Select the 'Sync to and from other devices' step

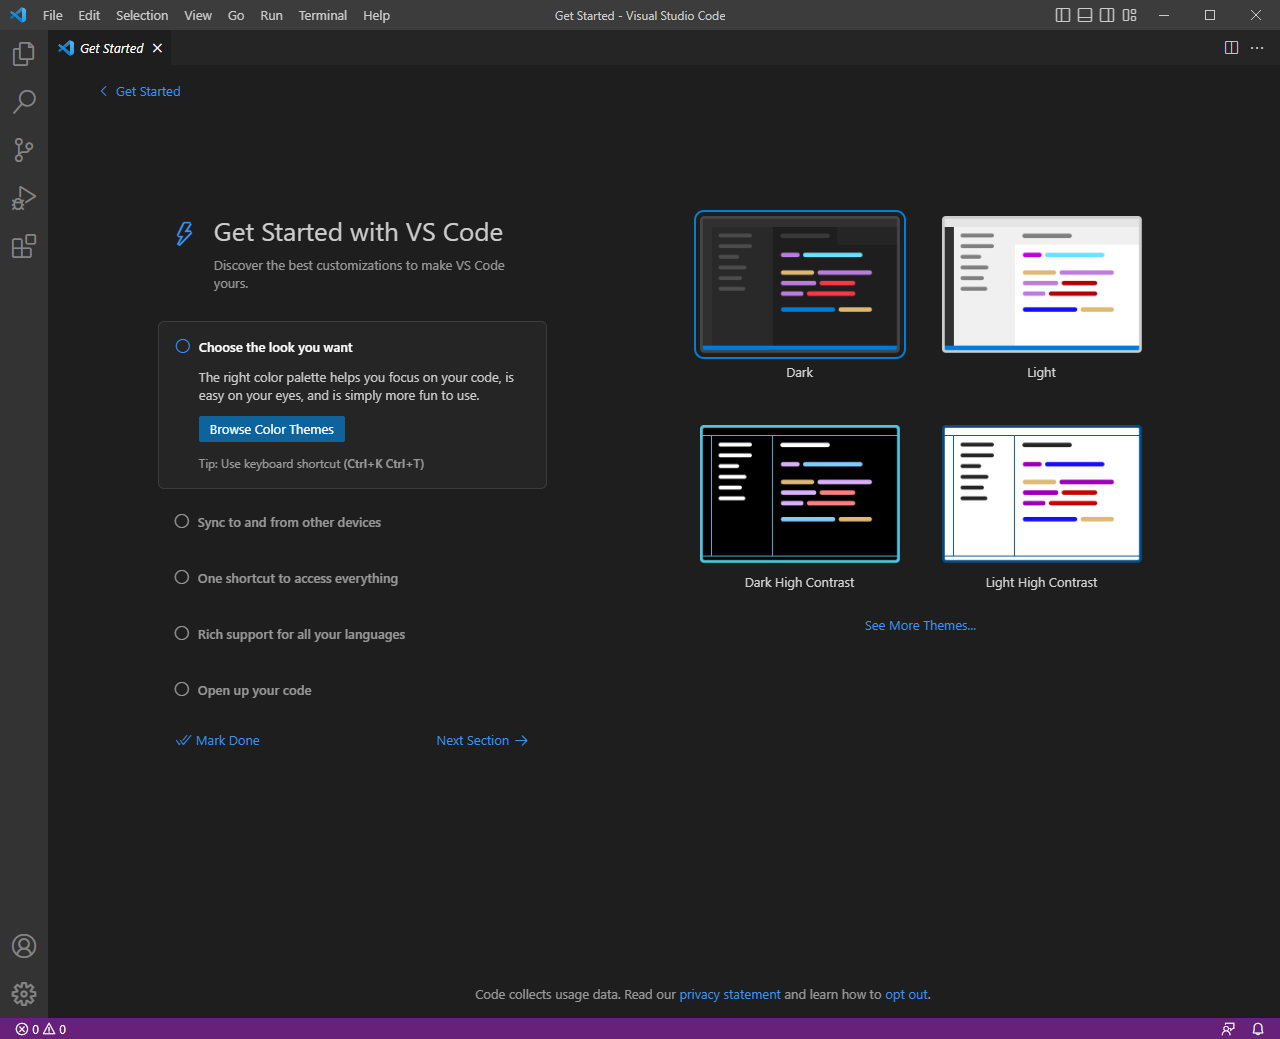click(289, 522)
